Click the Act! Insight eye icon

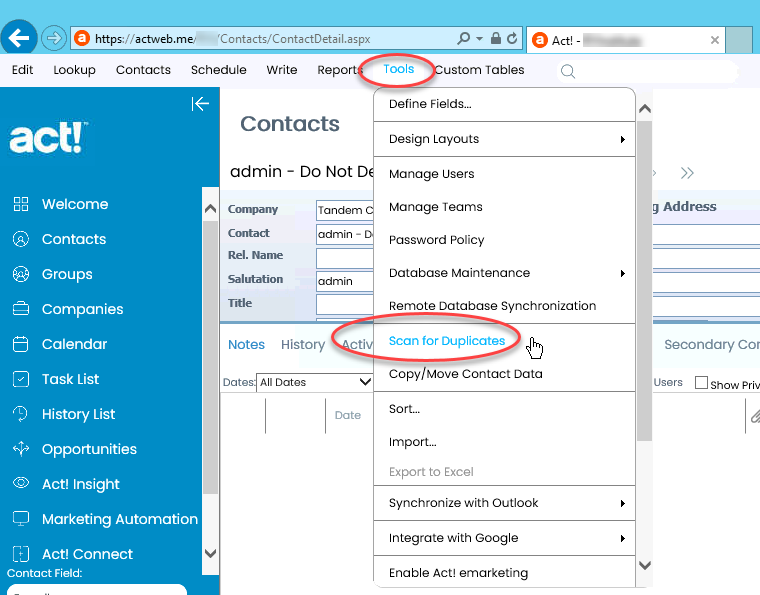[21, 483]
